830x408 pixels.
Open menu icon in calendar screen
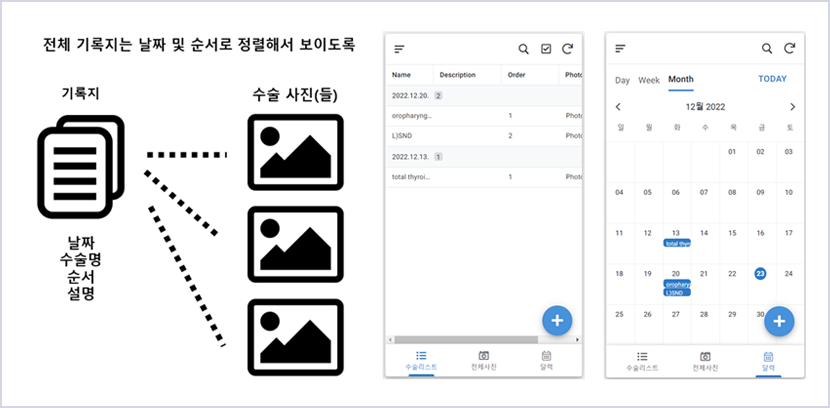pos(620,48)
